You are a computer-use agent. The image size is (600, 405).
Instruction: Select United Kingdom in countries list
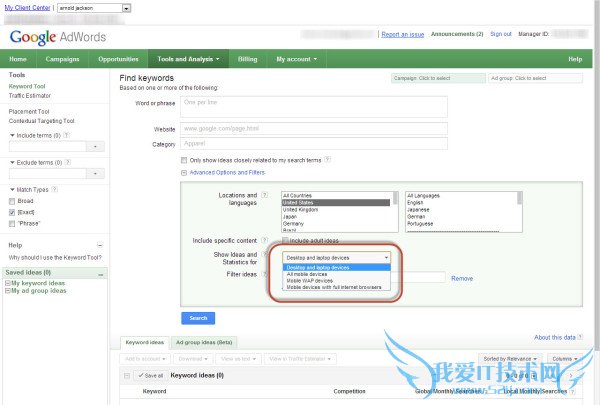point(300,209)
